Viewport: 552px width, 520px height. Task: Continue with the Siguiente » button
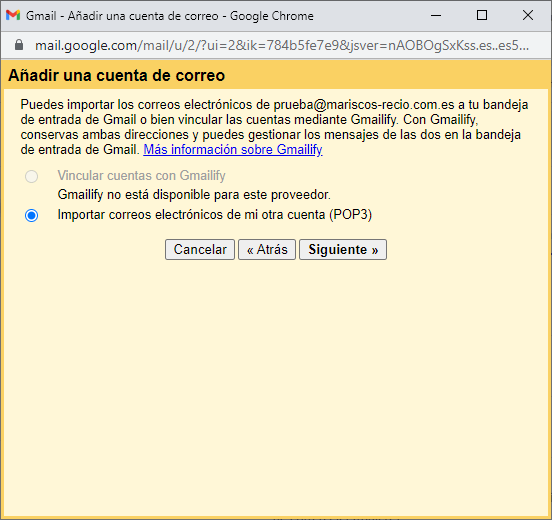(343, 250)
